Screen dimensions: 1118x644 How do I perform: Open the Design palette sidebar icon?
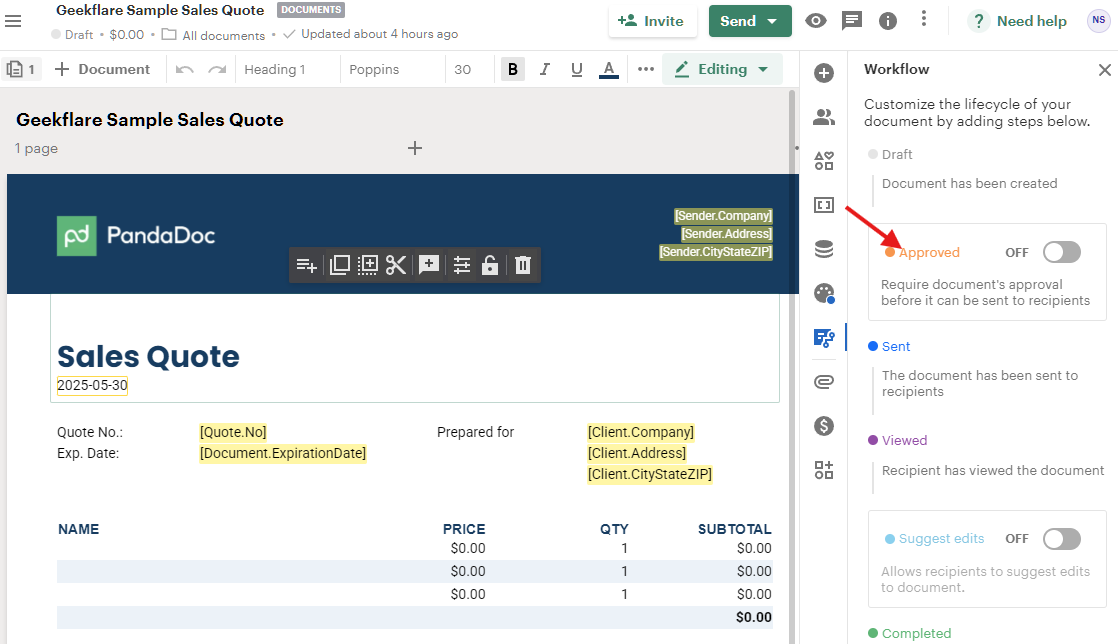pos(824,293)
